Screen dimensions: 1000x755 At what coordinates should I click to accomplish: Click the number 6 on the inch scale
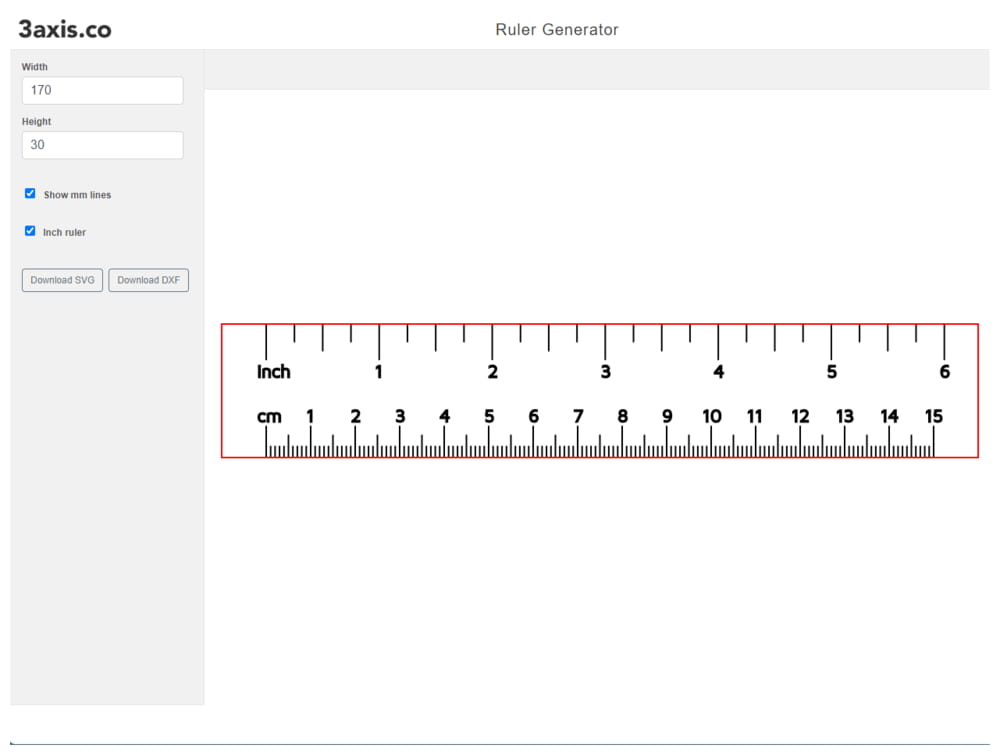tap(944, 371)
